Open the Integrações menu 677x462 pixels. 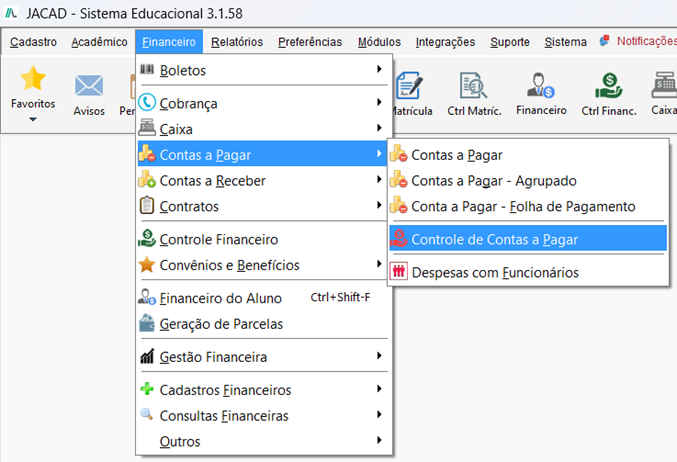point(445,42)
